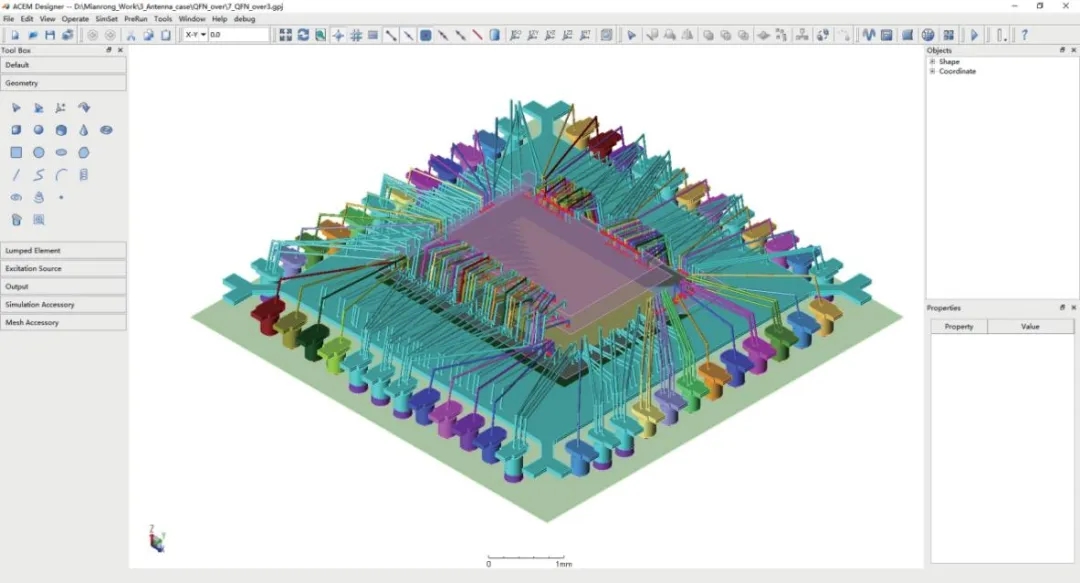1080x583 pixels.
Task: Click the coordinate value input field
Action: [x=238, y=35]
